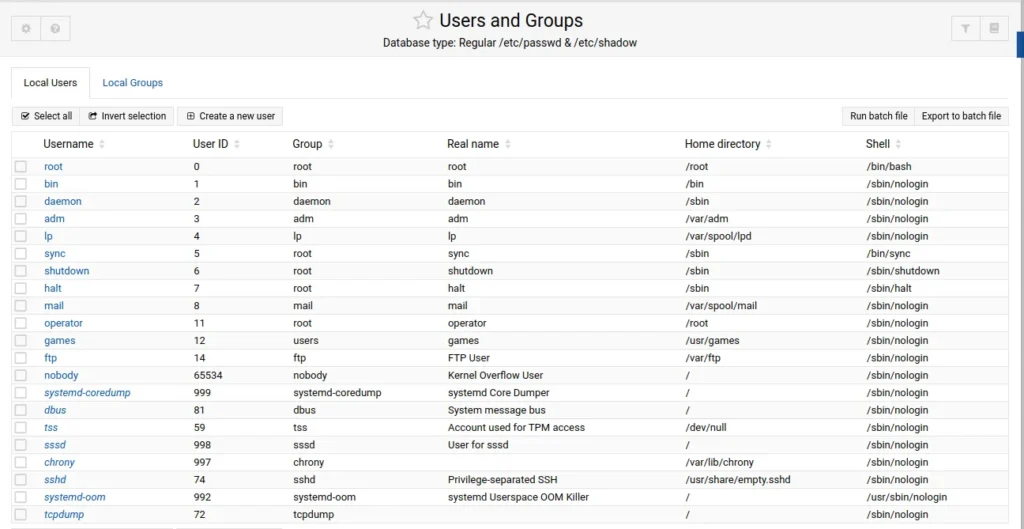
Task: Click the shell /bin/bash
Action: (888, 167)
